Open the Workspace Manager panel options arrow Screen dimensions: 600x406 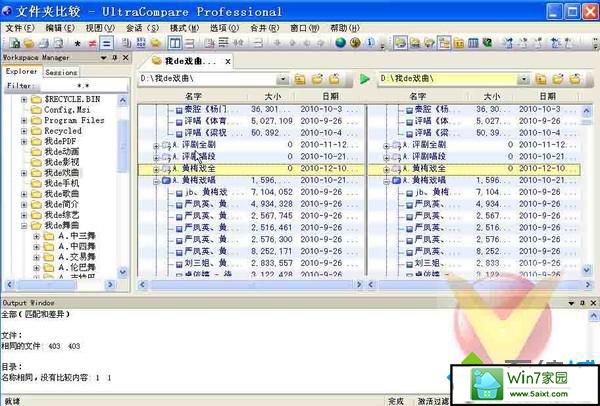(103, 57)
